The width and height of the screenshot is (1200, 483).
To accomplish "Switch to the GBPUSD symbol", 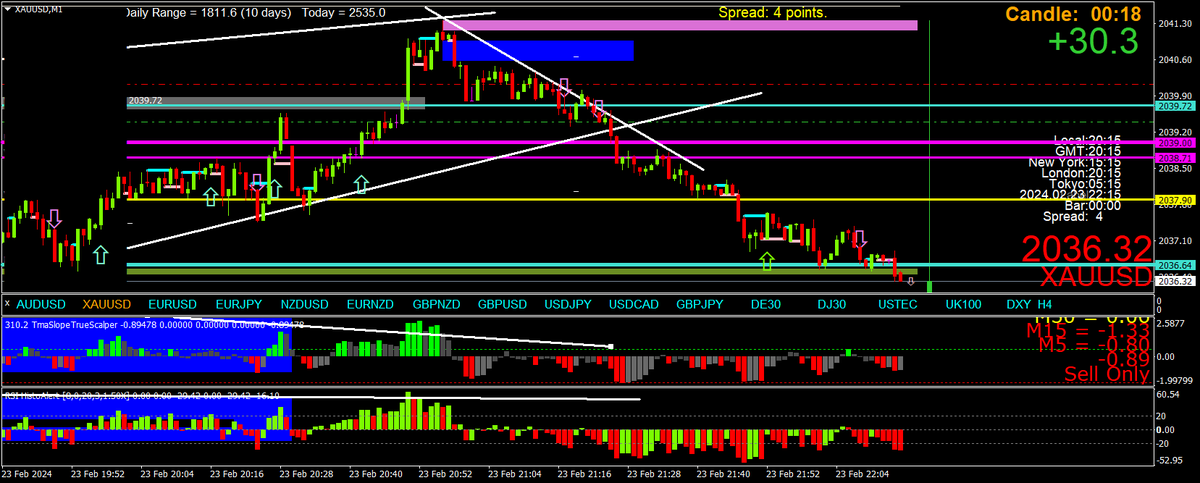I will [503, 303].
